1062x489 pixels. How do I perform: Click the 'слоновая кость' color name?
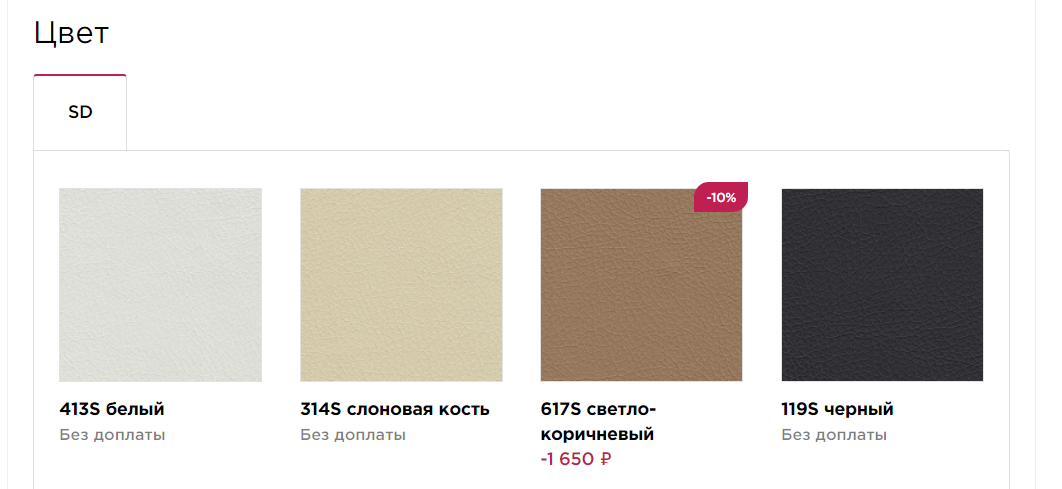tap(419, 409)
